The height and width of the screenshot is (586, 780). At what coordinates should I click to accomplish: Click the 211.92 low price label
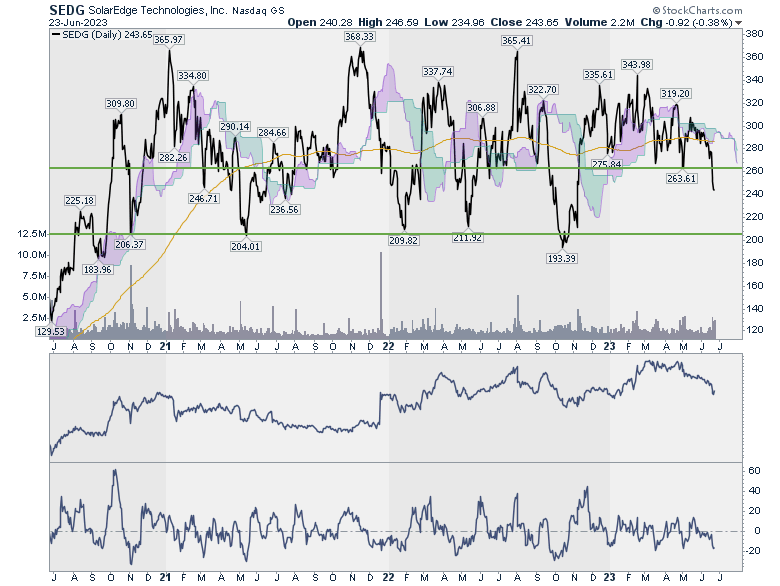tap(468, 237)
